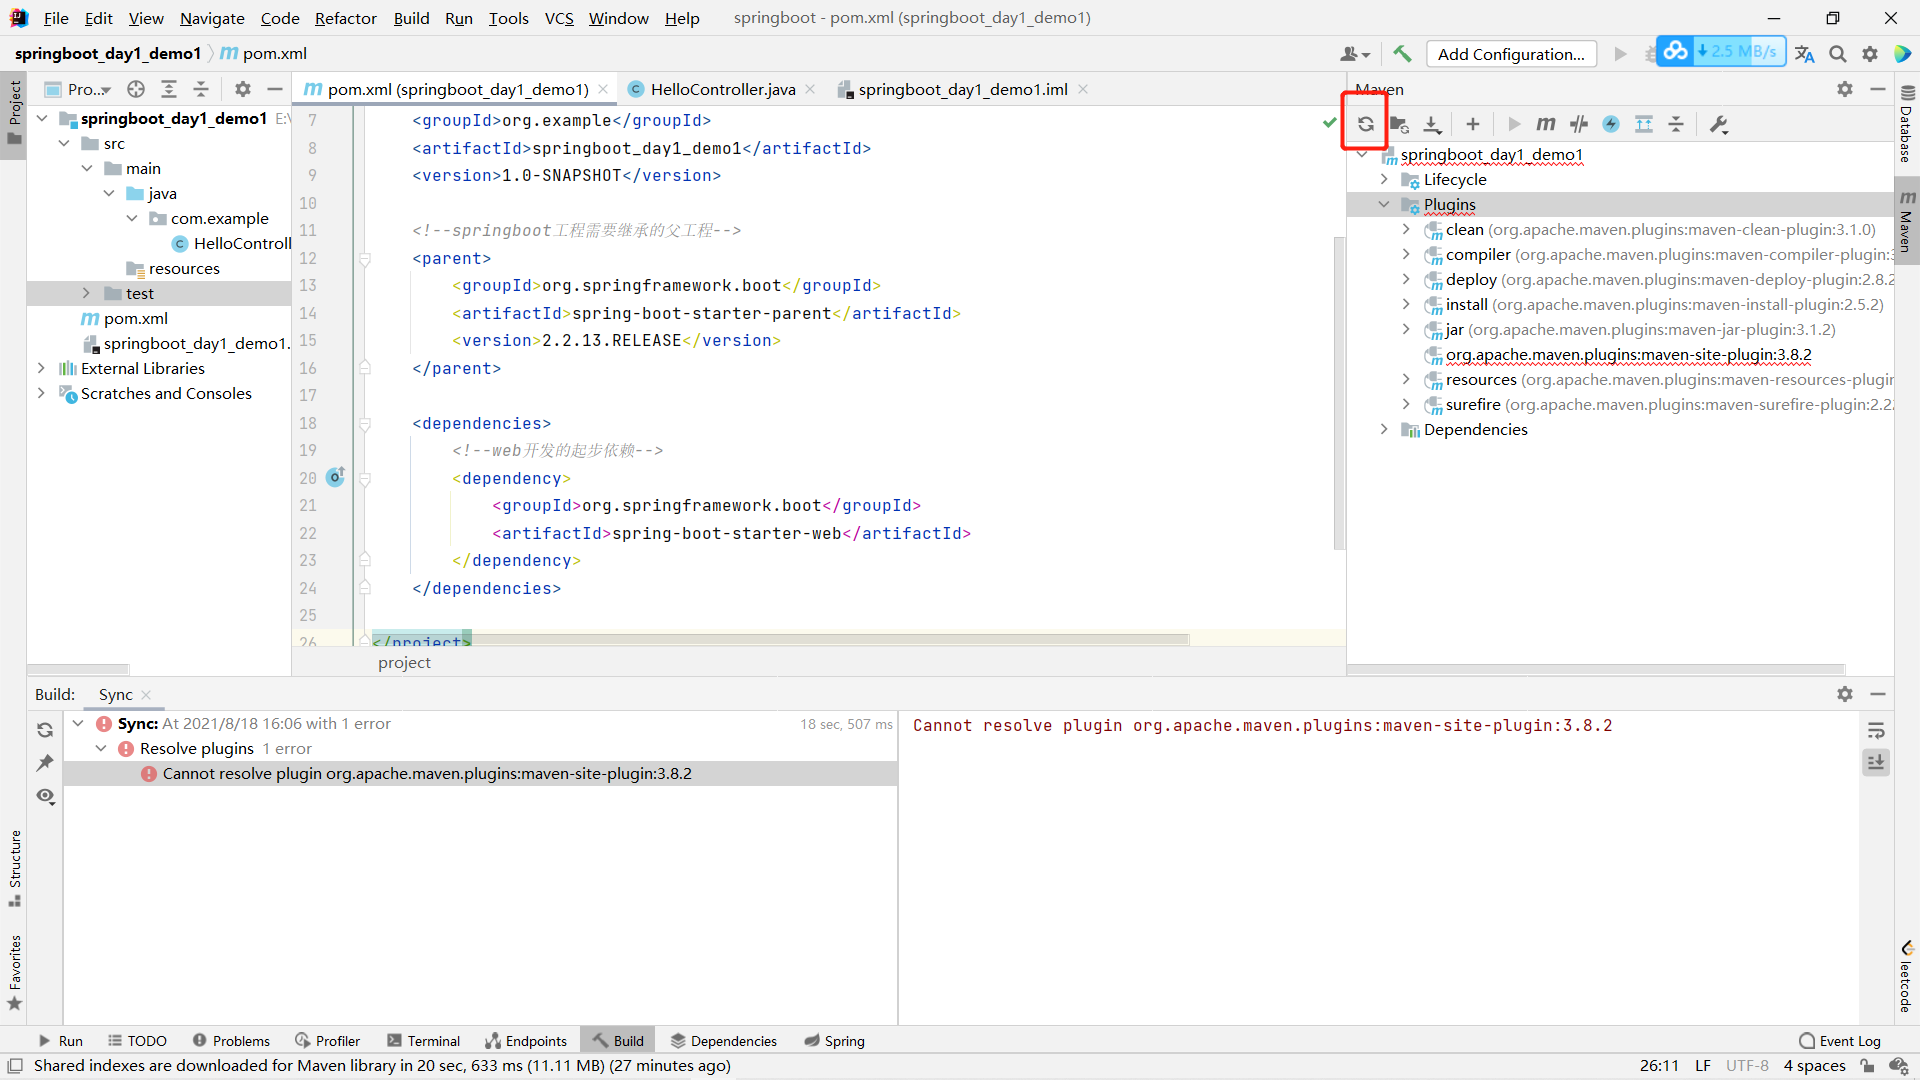Click Generate Sources and Update Folders icon
Screen dimensions: 1920x1080
(1399, 124)
